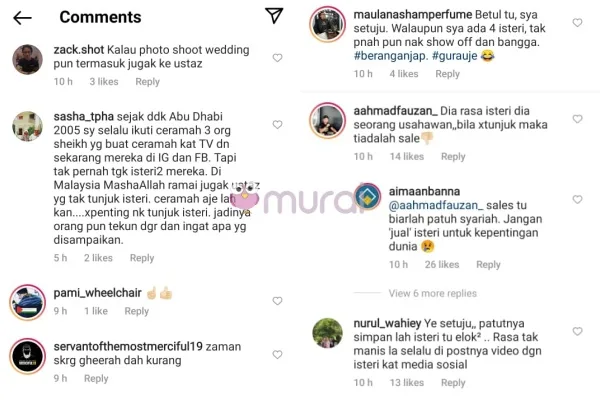
Task: Open the #gurauje hashtag
Action: pyautogui.click(x=455, y=56)
